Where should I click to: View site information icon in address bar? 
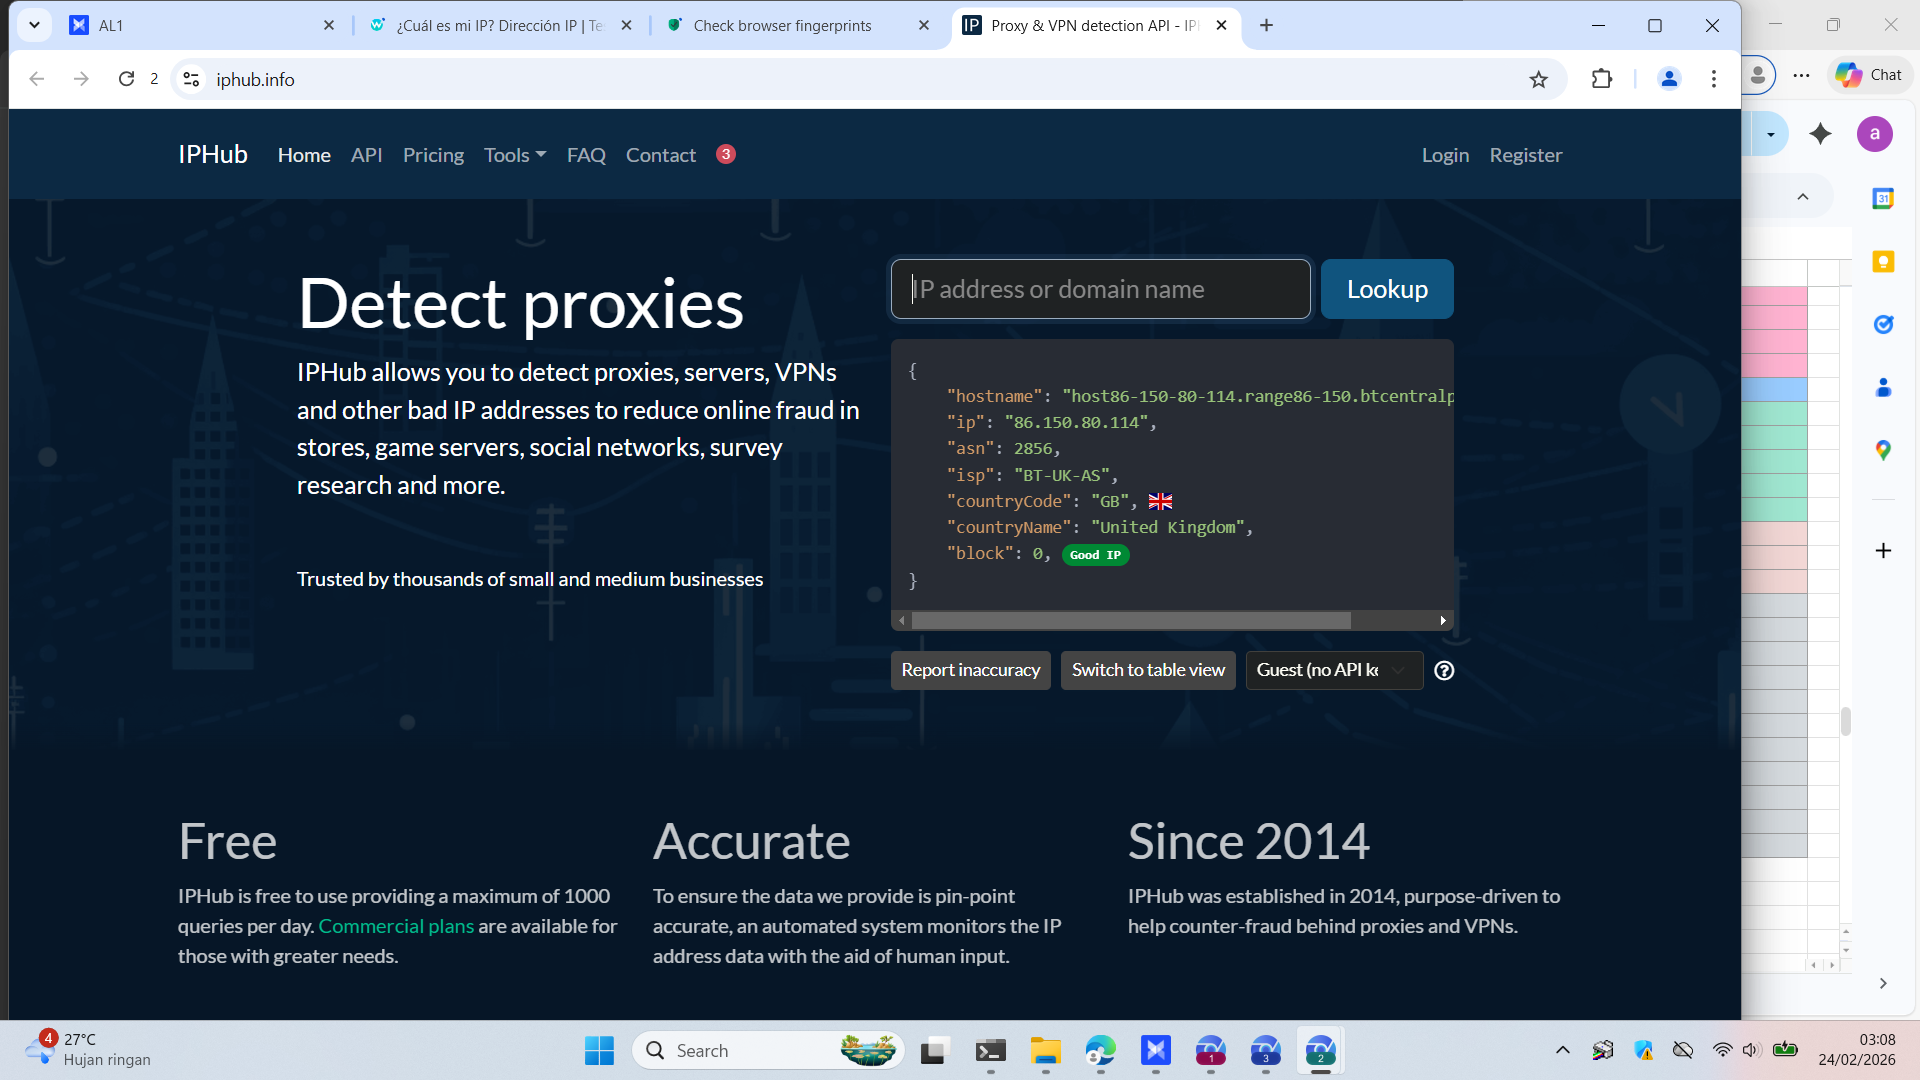(x=191, y=79)
